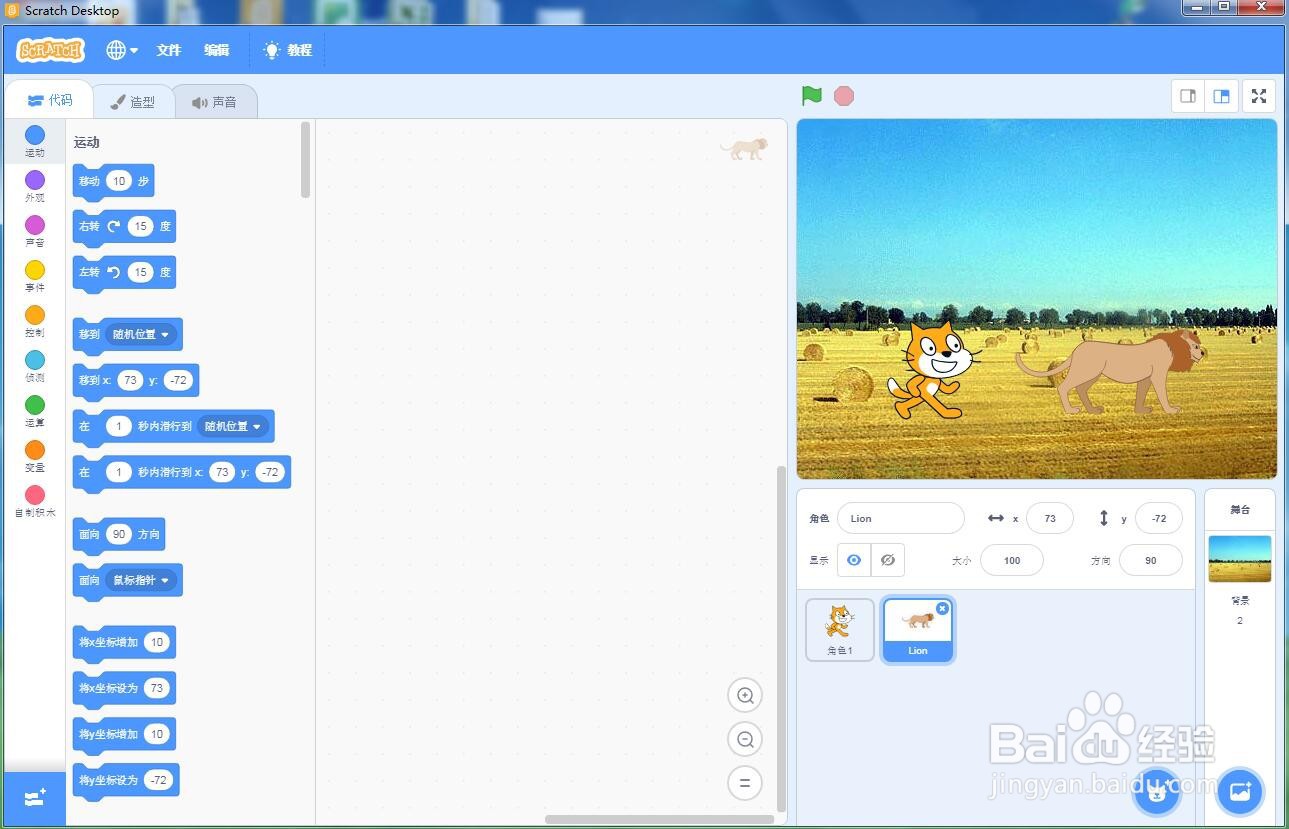Zoom out on the code workspace
The image size is (1289, 829).
pyautogui.click(x=745, y=739)
